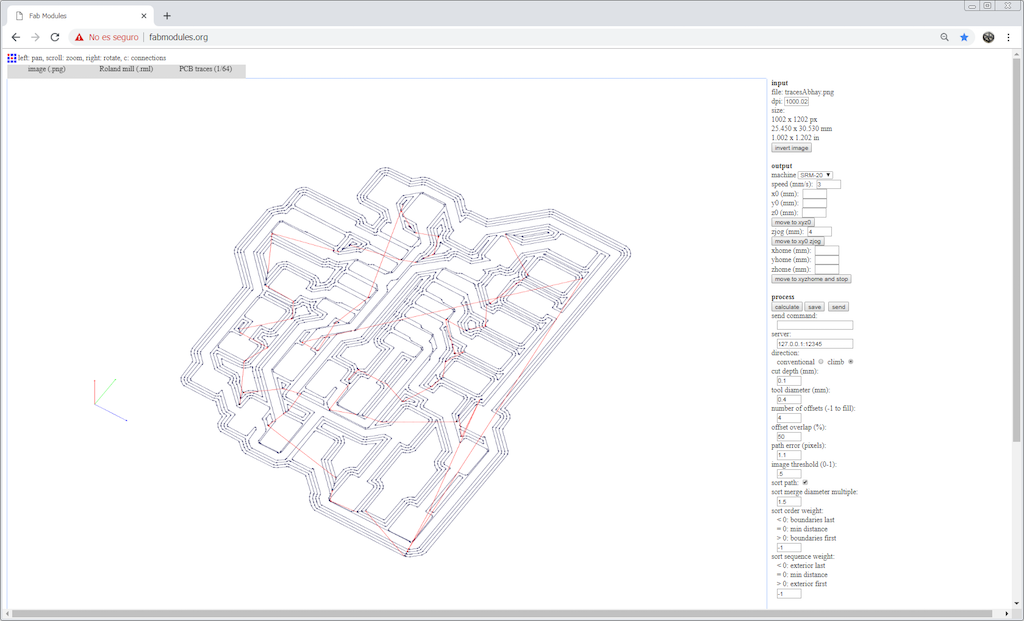Viewport: 1024px width, 621px height.
Task: Edit the sort sequence weight field
Action: coord(789,594)
